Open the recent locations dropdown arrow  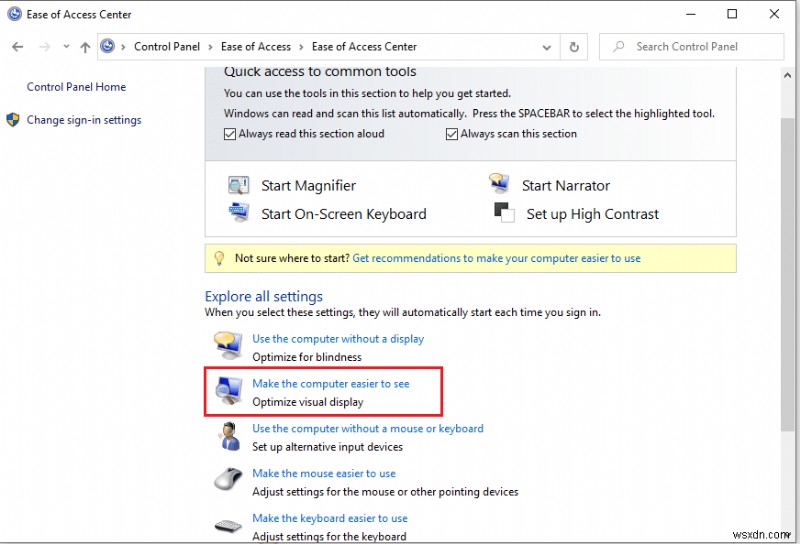click(66, 46)
